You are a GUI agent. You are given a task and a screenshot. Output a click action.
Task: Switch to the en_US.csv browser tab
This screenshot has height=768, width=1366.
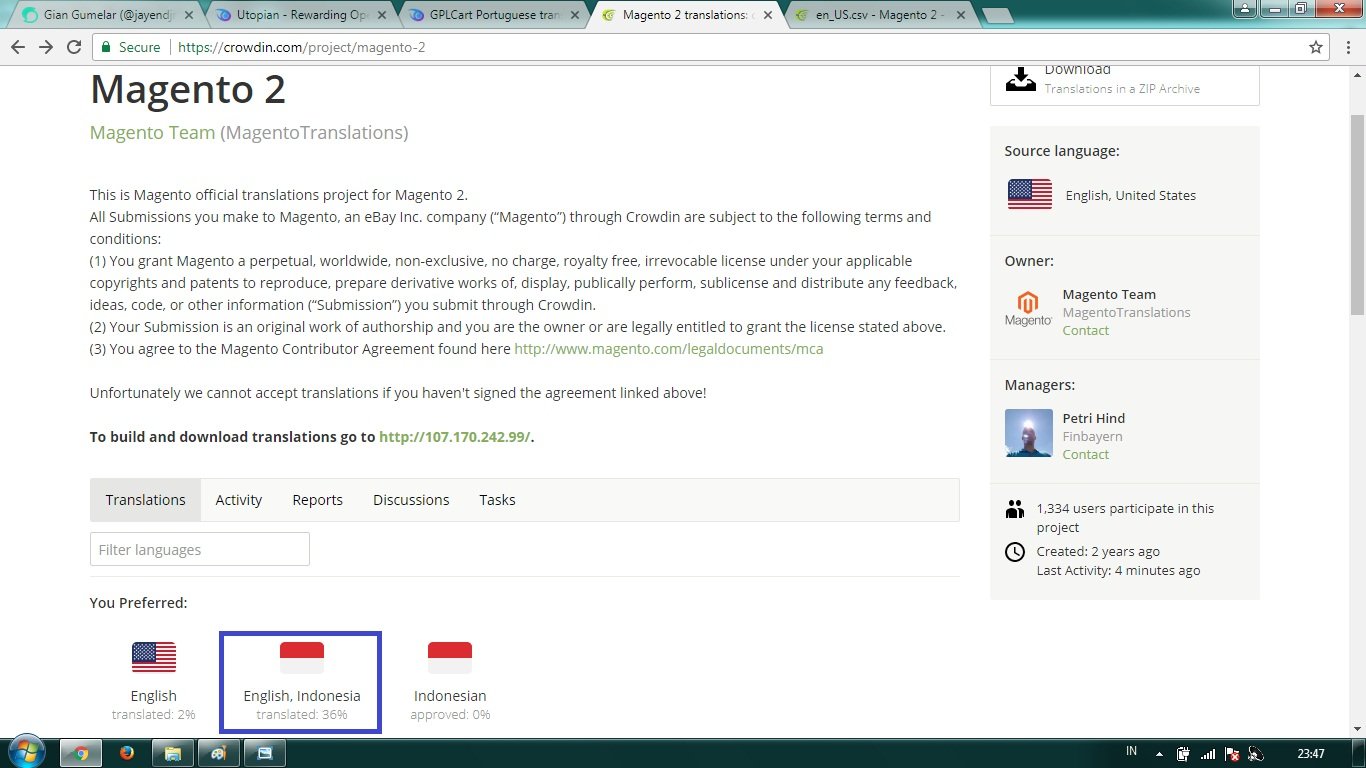(x=880, y=15)
